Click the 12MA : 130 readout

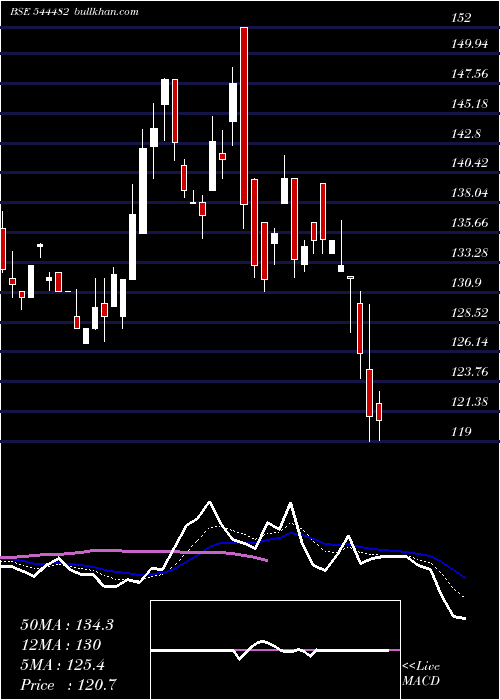tap(61, 645)
